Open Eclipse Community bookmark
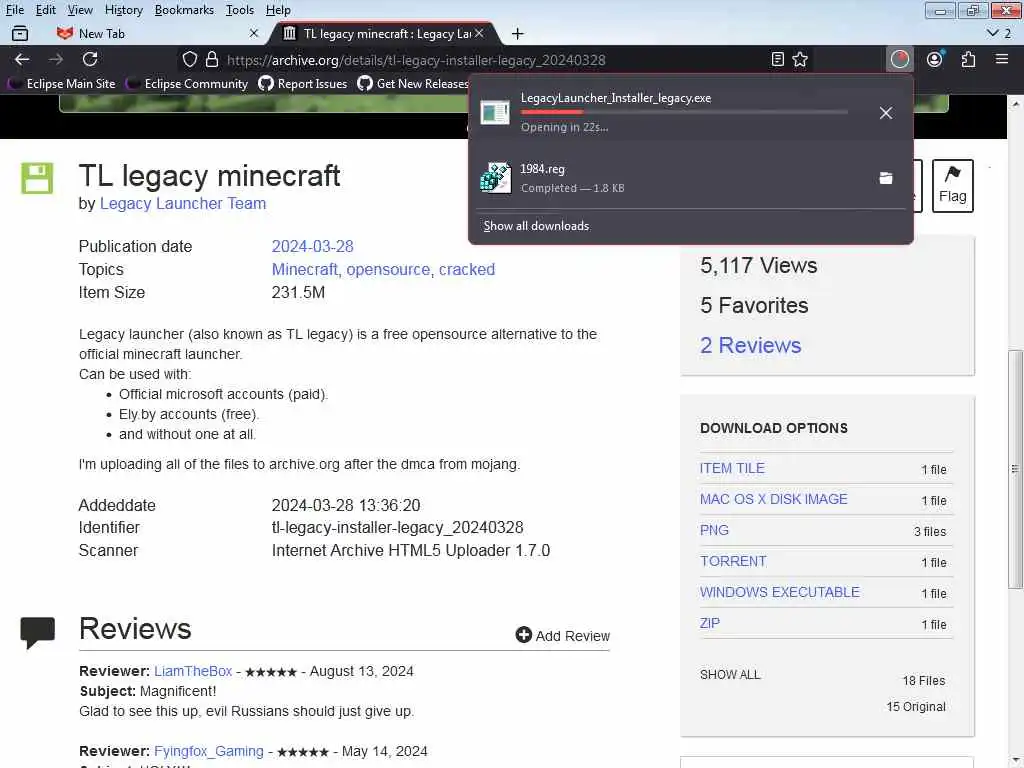Screen dimensions: 1024x768 [x=188, y=84]
